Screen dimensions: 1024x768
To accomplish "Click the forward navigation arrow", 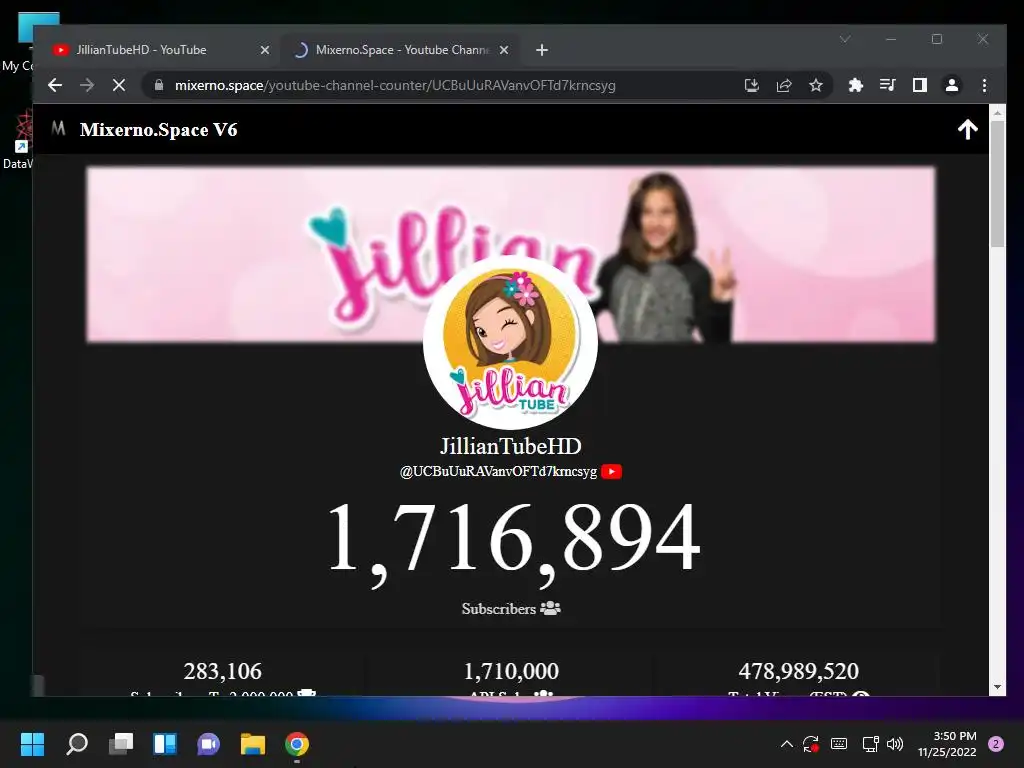I will (x=87, y=85).
